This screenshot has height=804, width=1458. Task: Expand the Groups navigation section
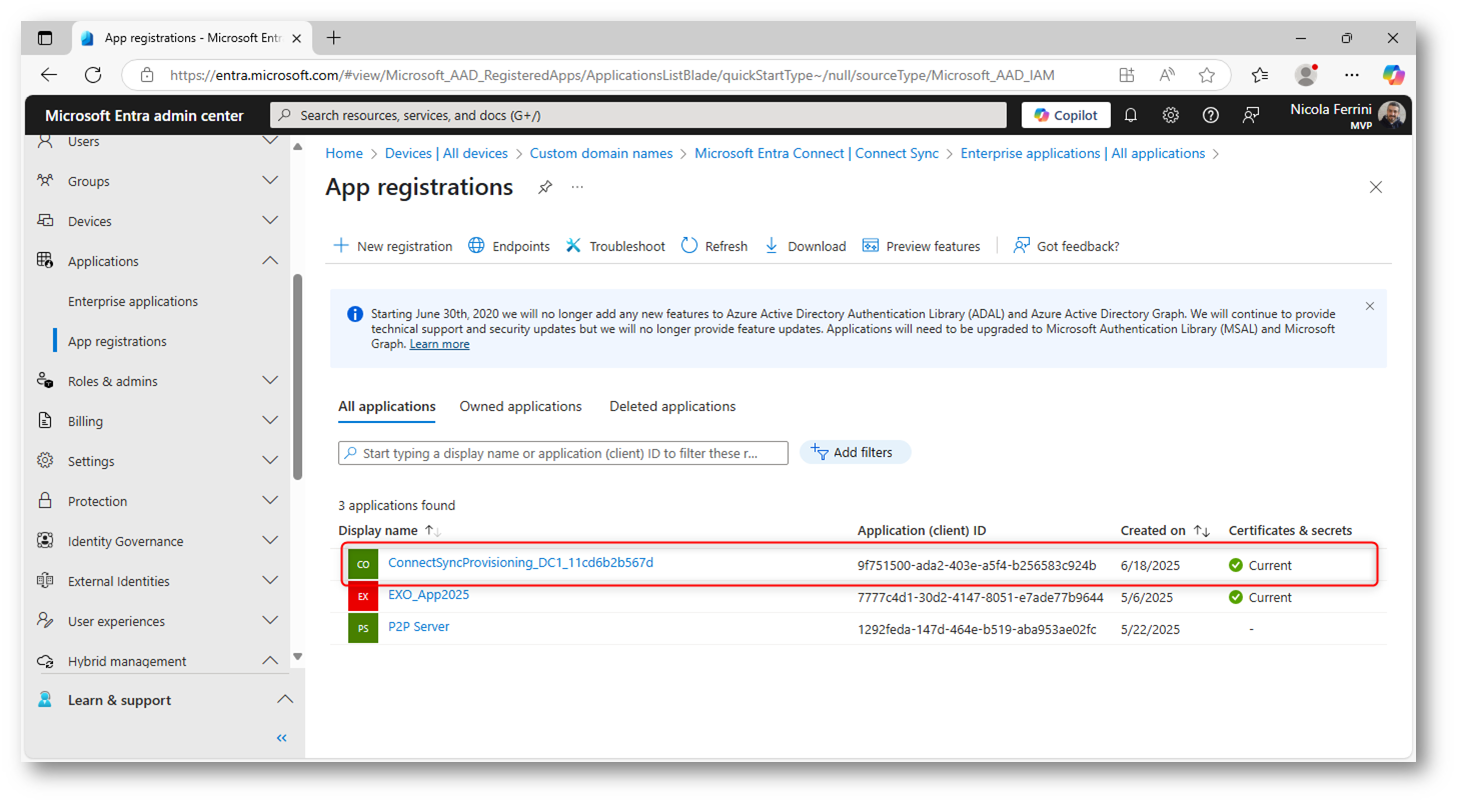pos(270,181)
